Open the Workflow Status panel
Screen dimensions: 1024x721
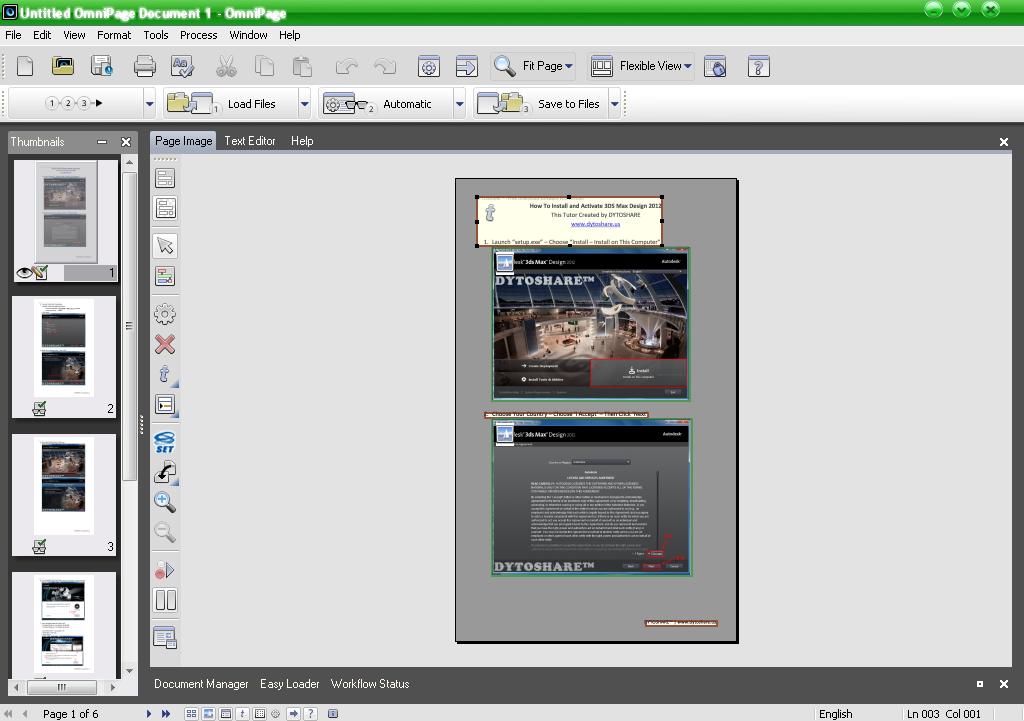click(370, 684)
